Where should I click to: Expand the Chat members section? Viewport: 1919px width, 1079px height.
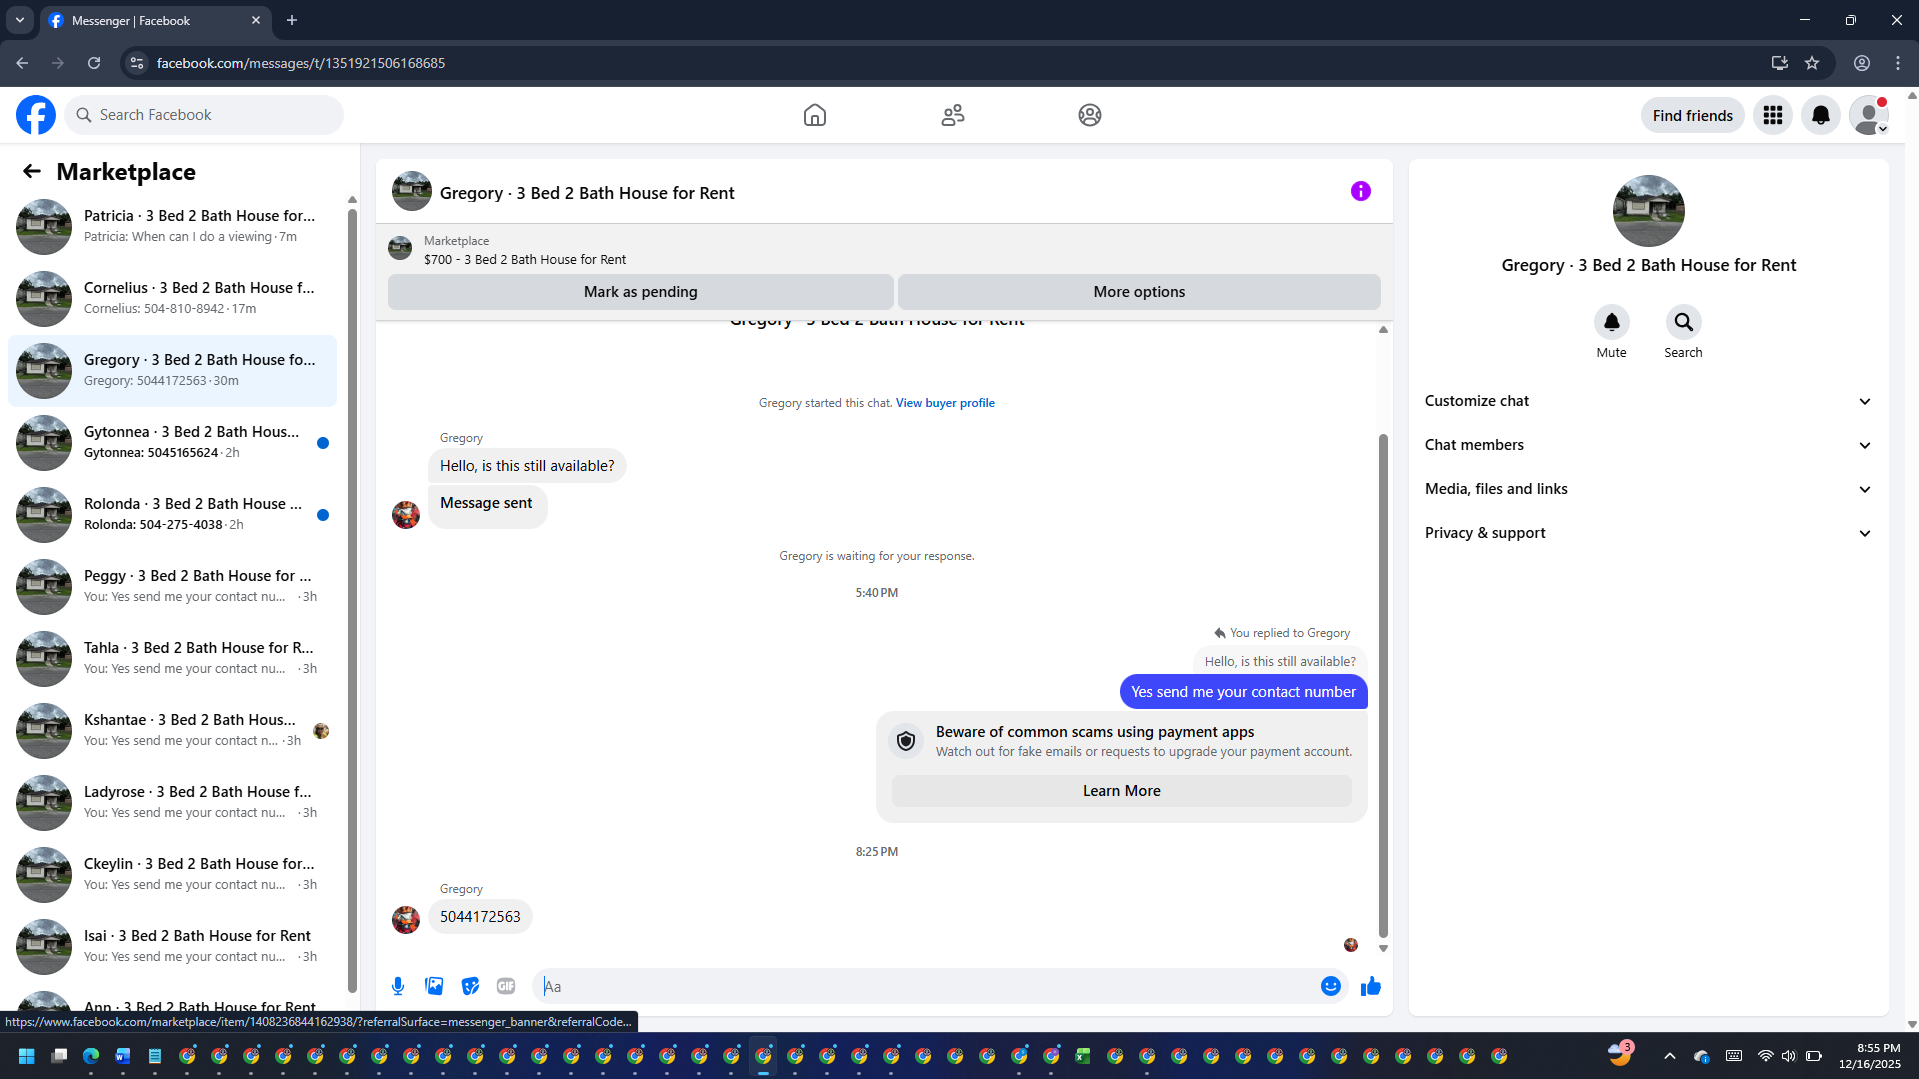pyautogui.click(x=1648, y=445)
